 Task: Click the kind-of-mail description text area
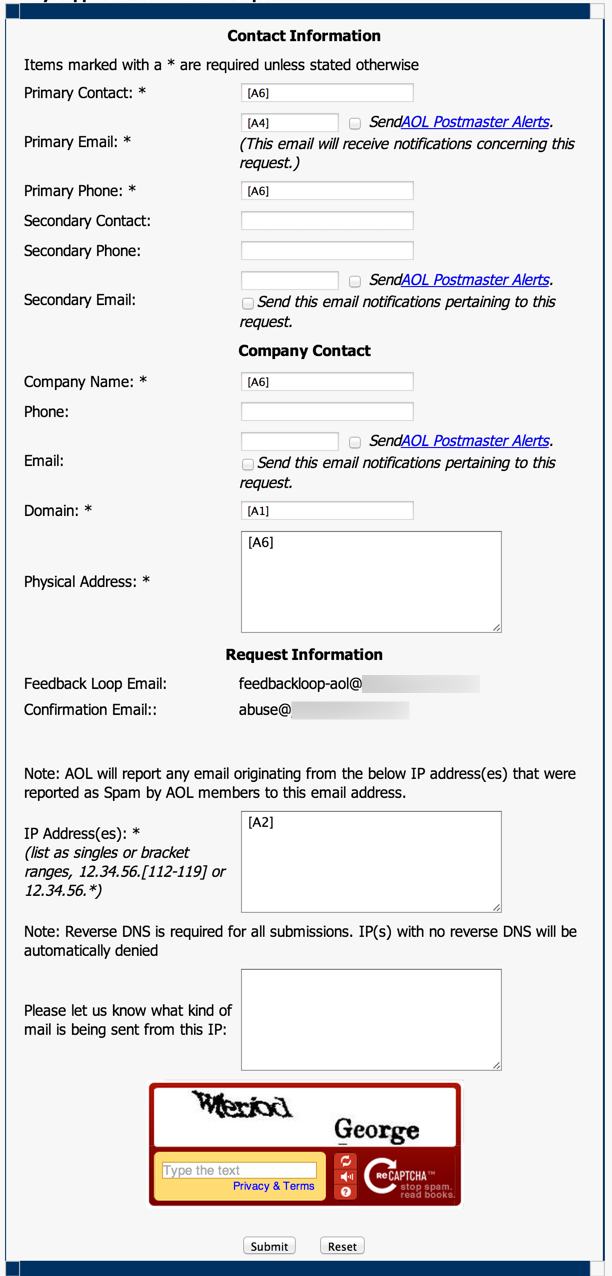pos(371,1020)
